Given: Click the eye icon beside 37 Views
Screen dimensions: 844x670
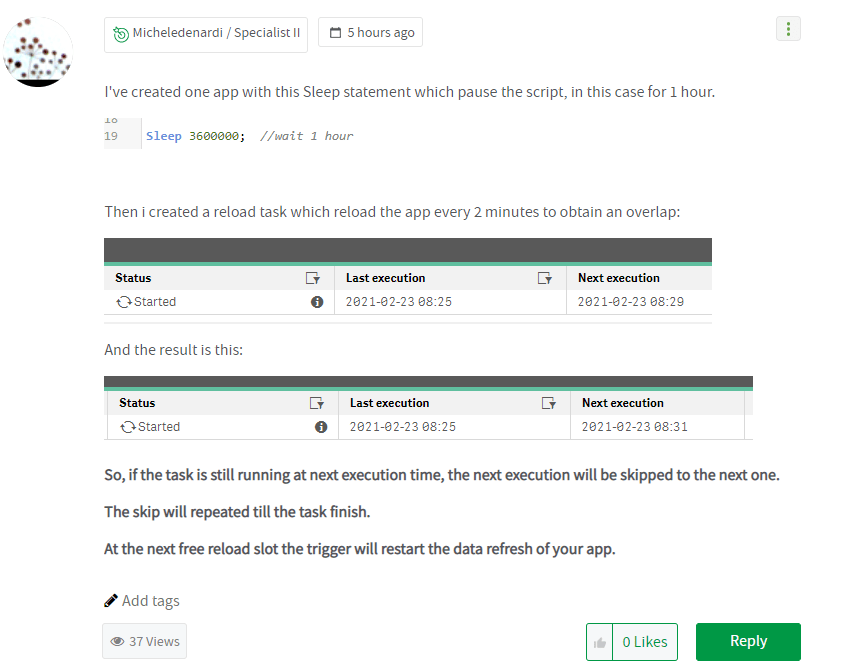Looking at the screenshot, I should coord(117,641).
